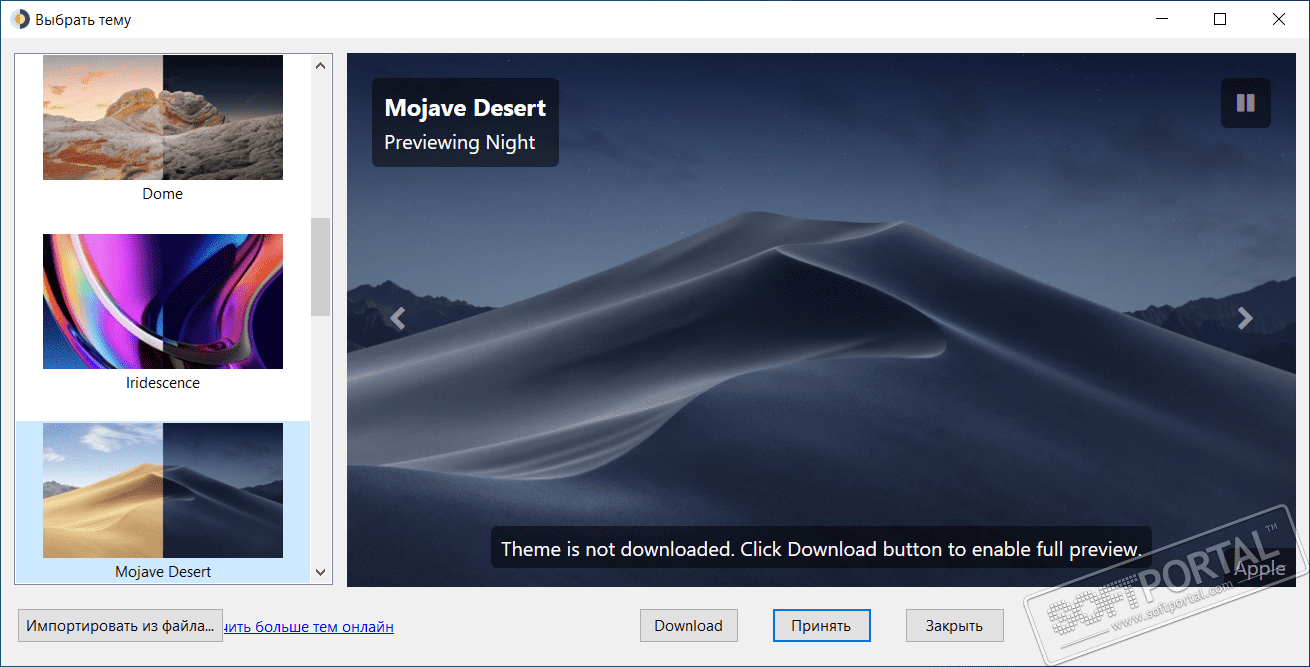
Task: Click the Закрыть button
Action: pos(954,626)
